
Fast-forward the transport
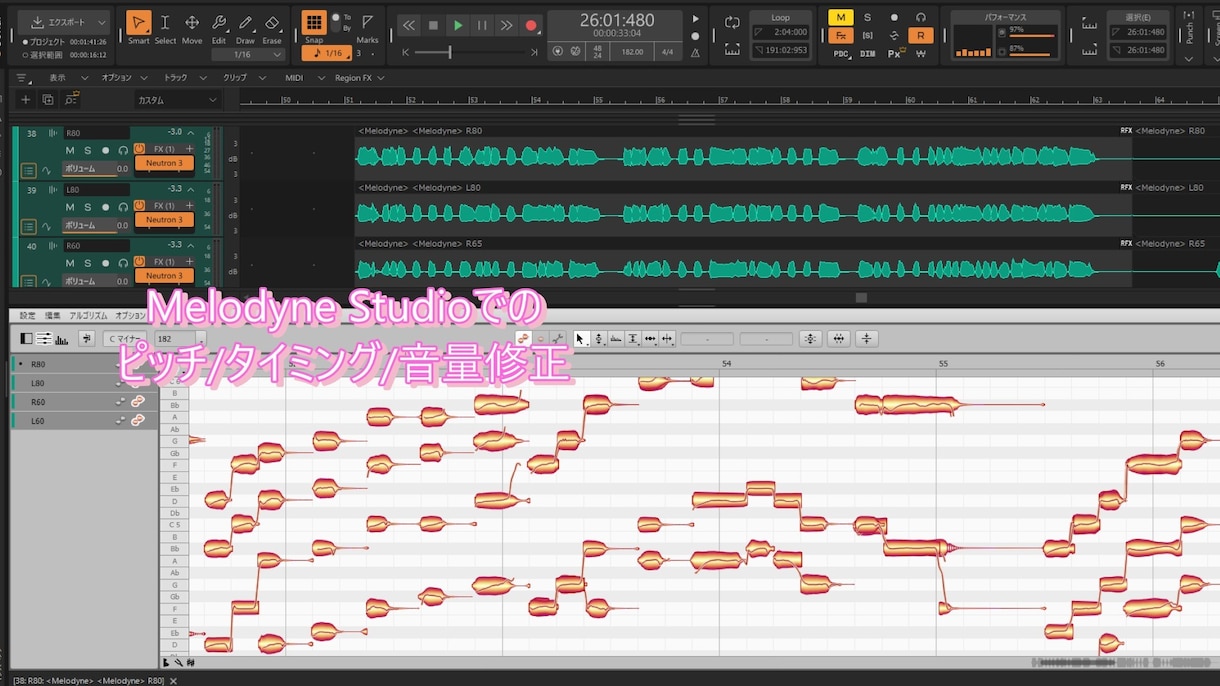click(x=507, y=25)
